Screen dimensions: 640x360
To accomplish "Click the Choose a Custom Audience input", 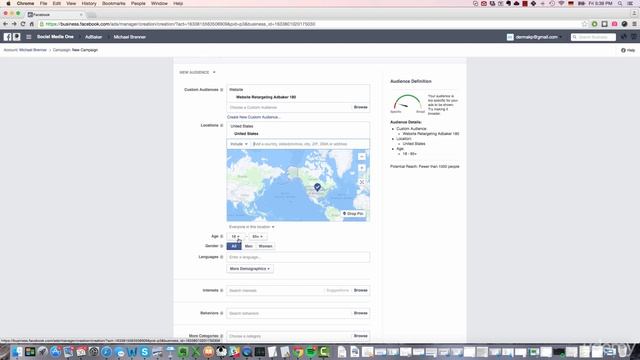I will pyautogui.click(x=289, y=107).
